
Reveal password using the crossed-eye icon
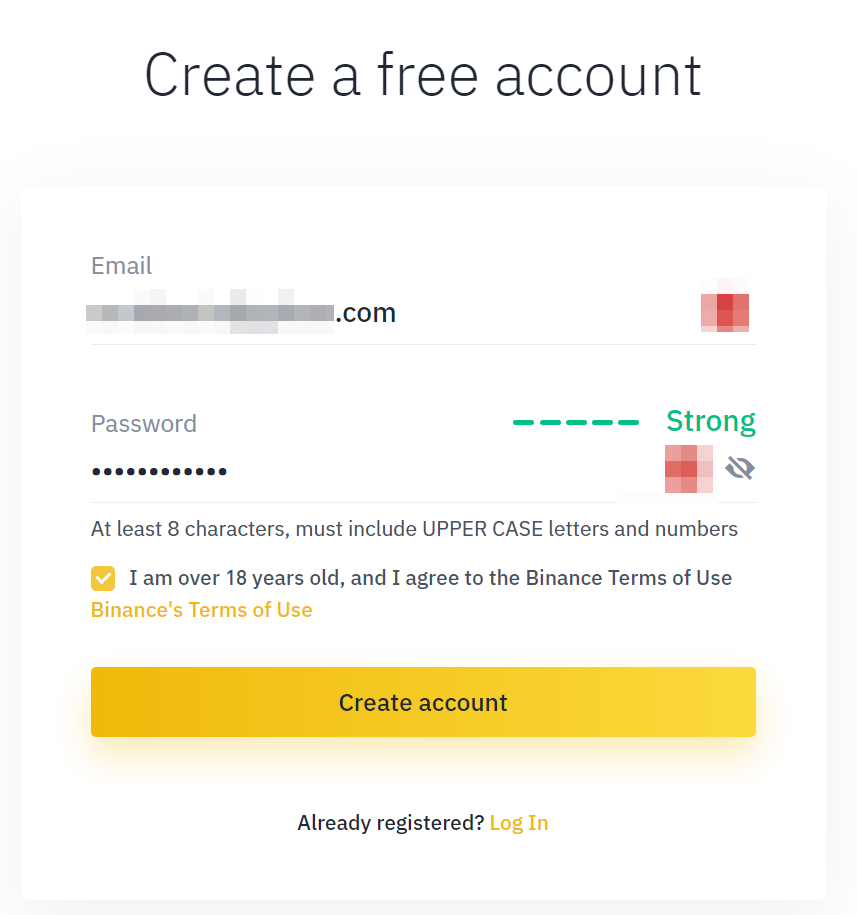740,468
